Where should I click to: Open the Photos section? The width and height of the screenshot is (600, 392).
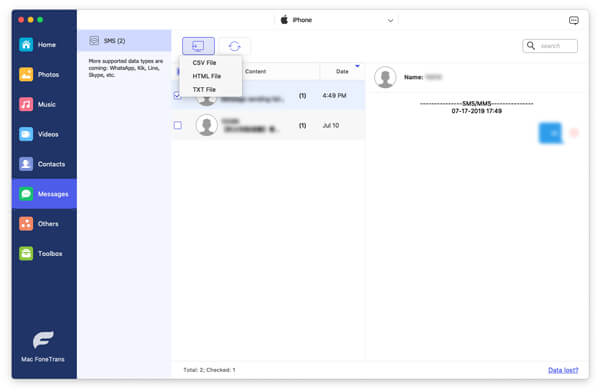44,75
